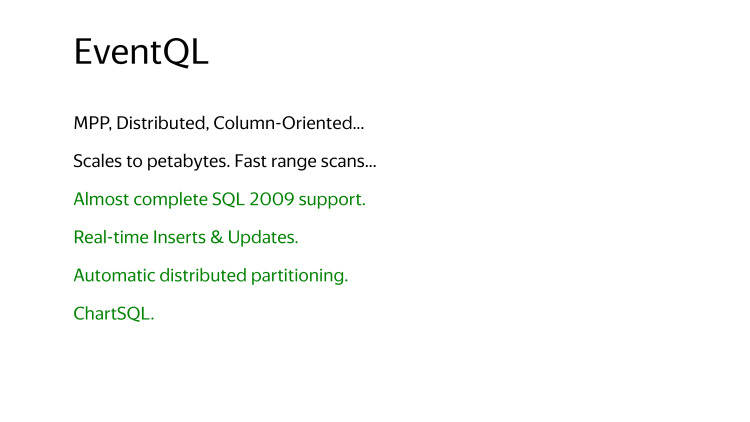
Task: Click the word "complete" in green line
Action: click(168, 199)
